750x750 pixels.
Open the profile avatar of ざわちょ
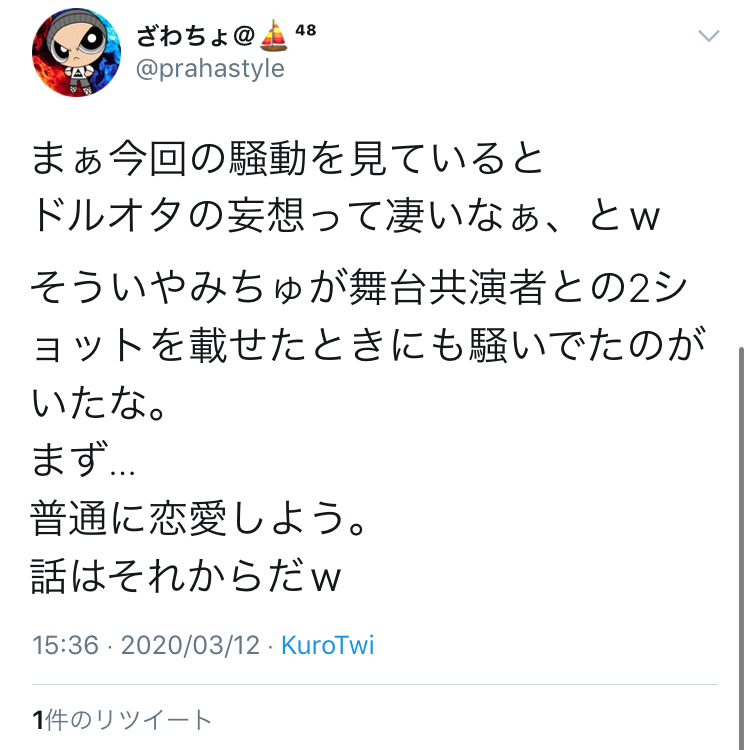pyautogui.click(x=77, y=52)
